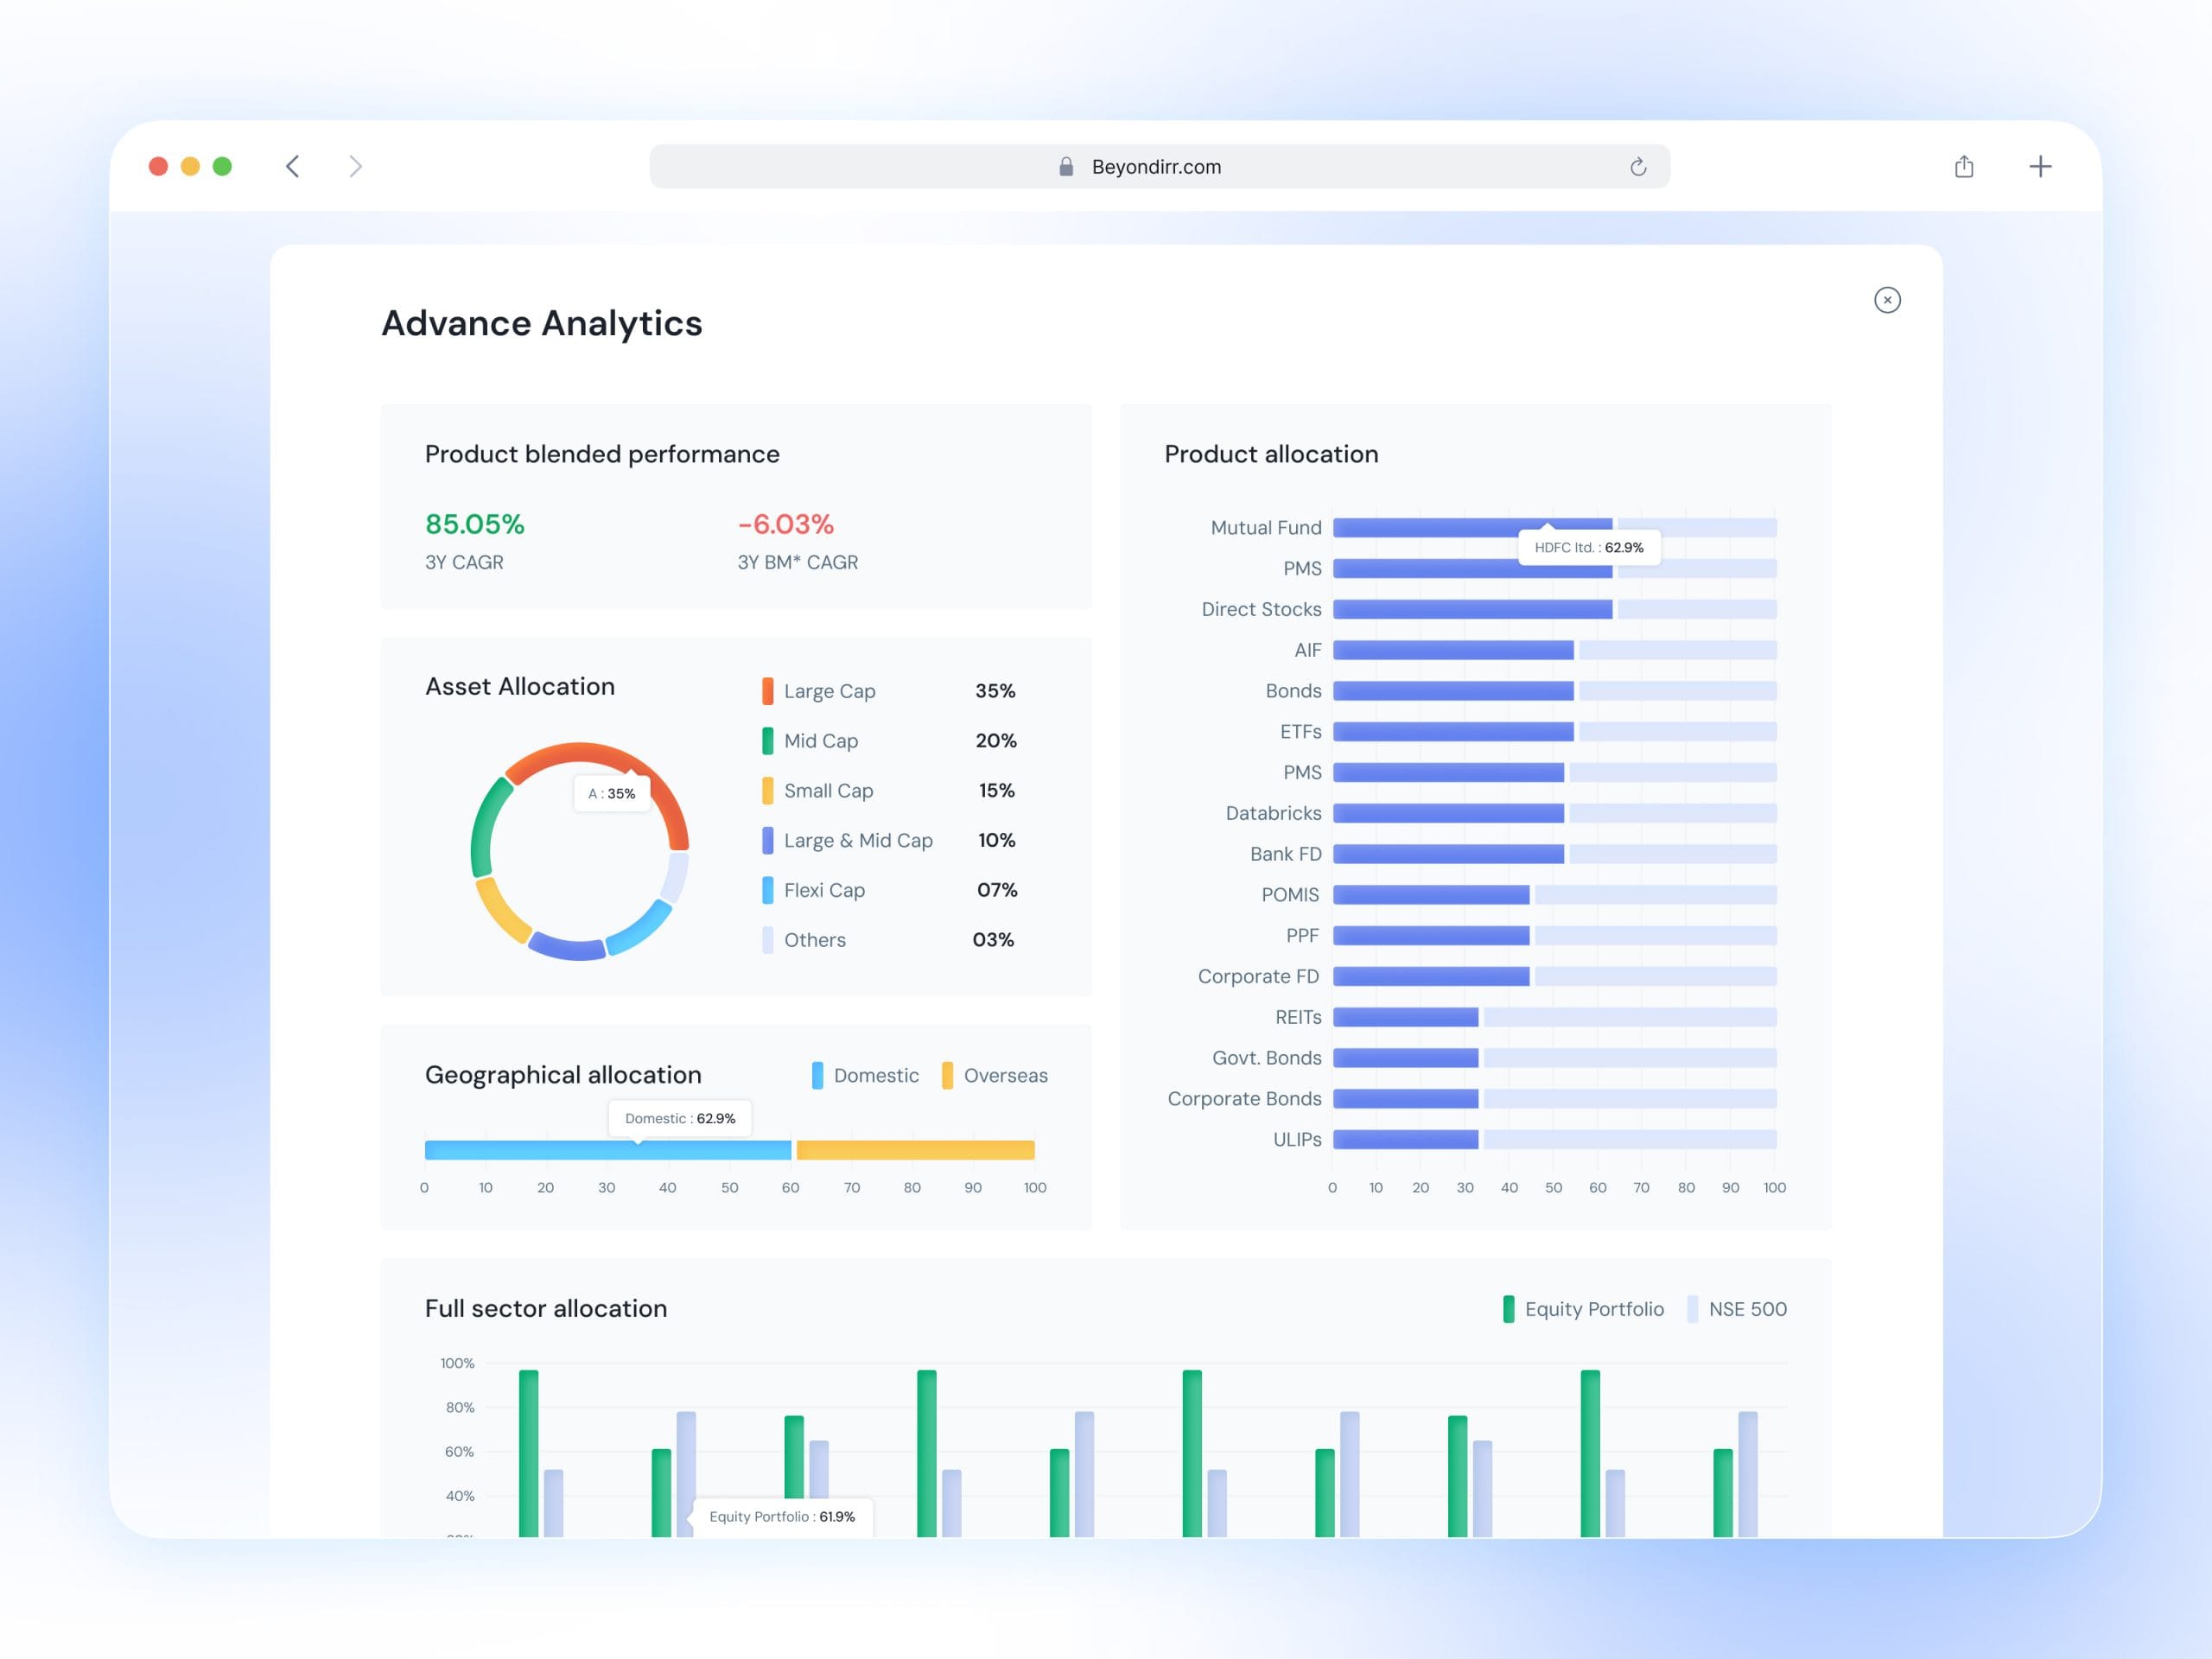This screenshot has height=1659, width=2212.
Task: Click the lock icon in the address bar
Action: click(1066, 166)
